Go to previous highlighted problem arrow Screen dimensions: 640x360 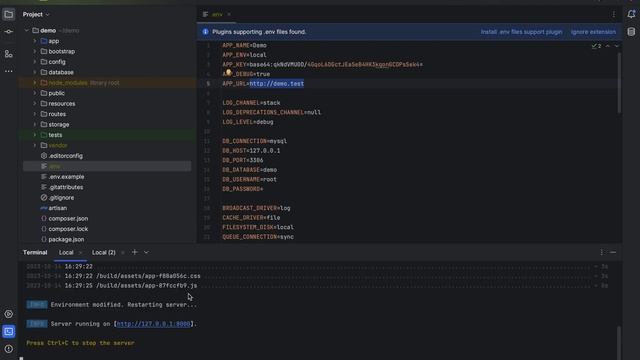tap(608, 46)
